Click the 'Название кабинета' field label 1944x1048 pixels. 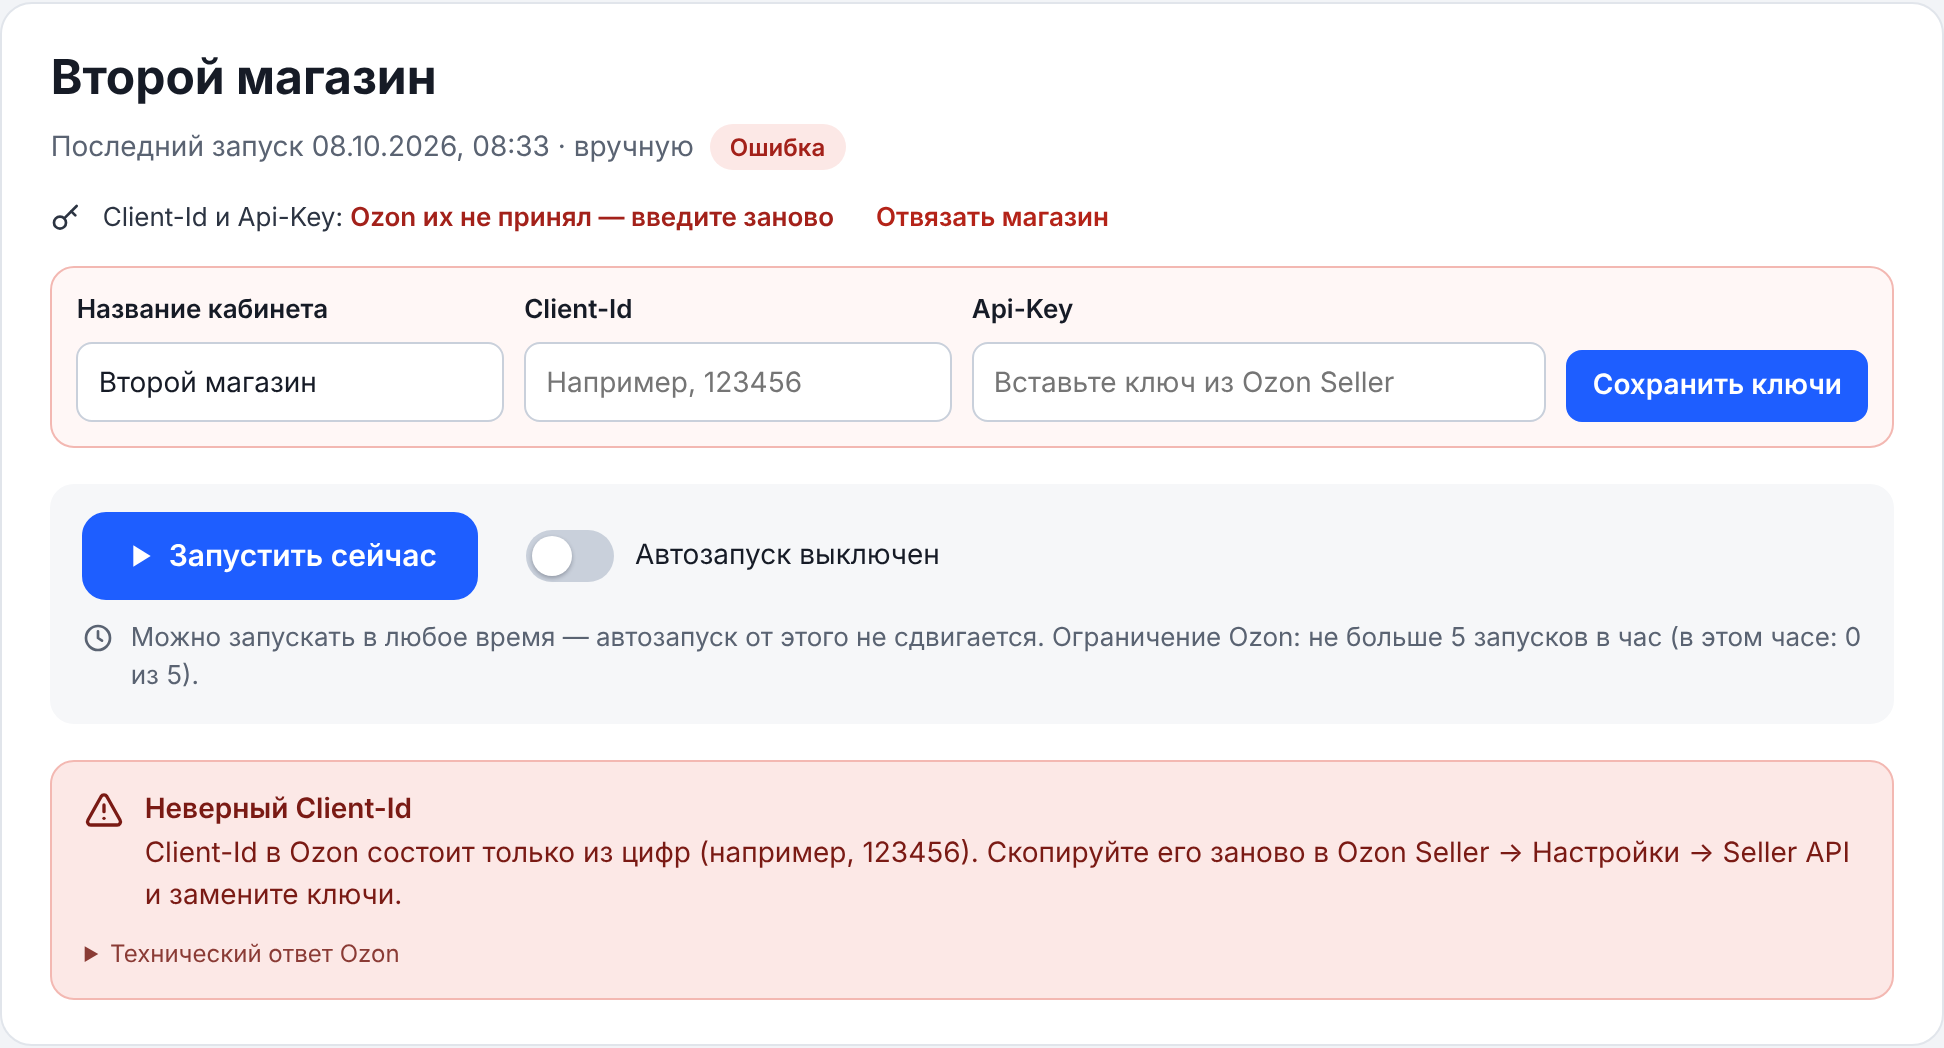pos(202,309)
